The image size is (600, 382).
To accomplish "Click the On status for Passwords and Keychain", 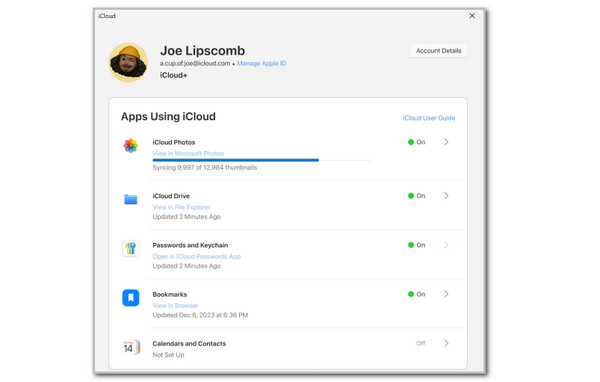I will click(416, 245).
